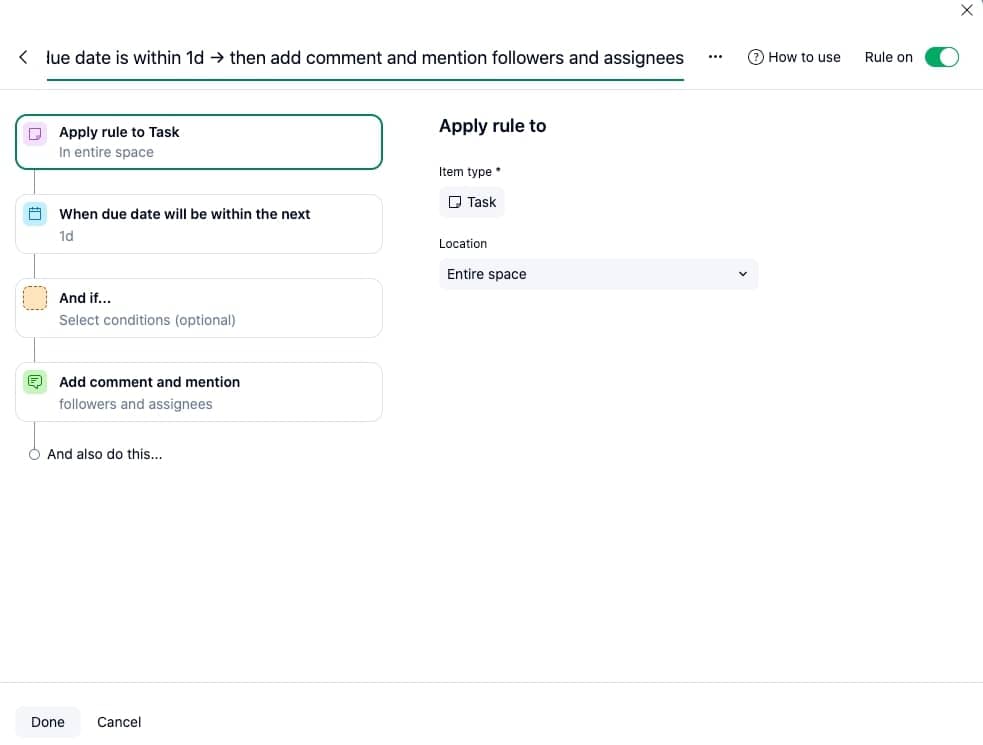Click the Done button to save the rule
983x745 pixels.
click(x=47, y=721)
